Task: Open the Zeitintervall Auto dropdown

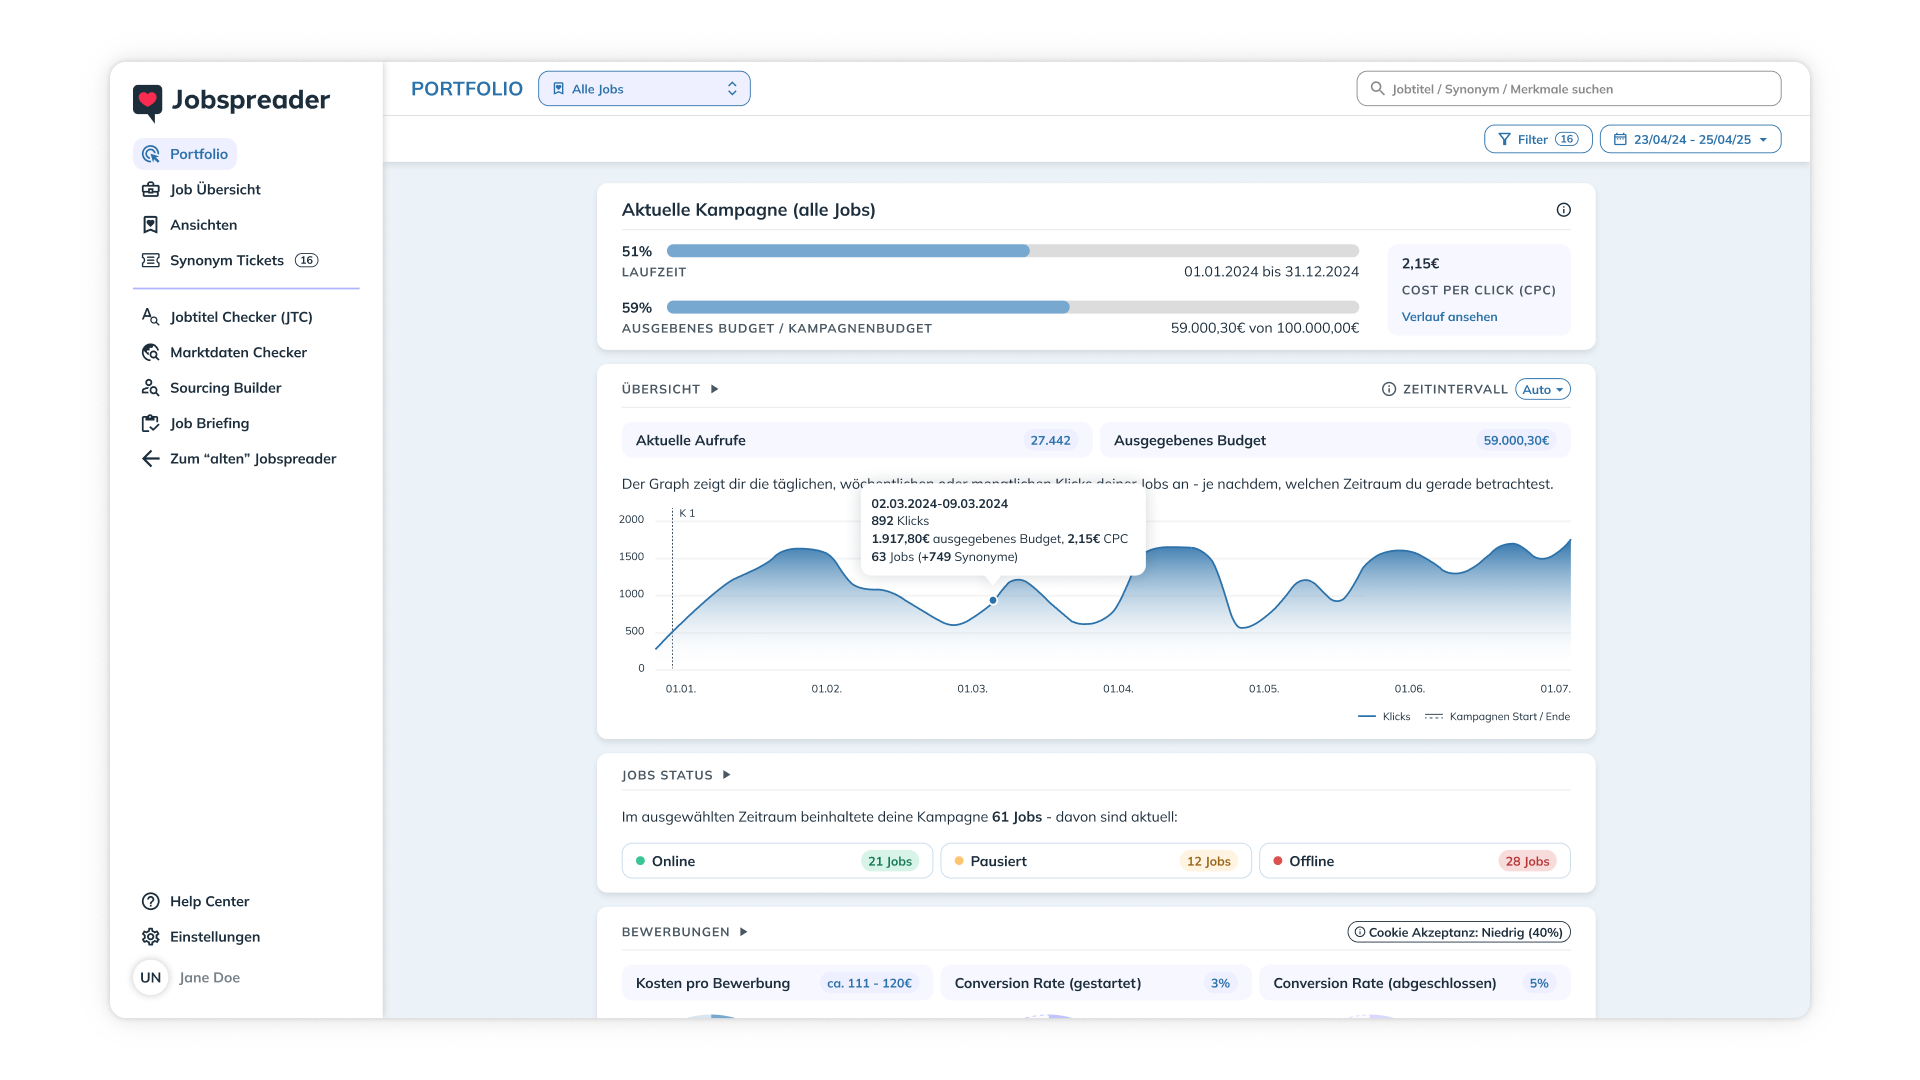Action: [x=1542, y=390]
